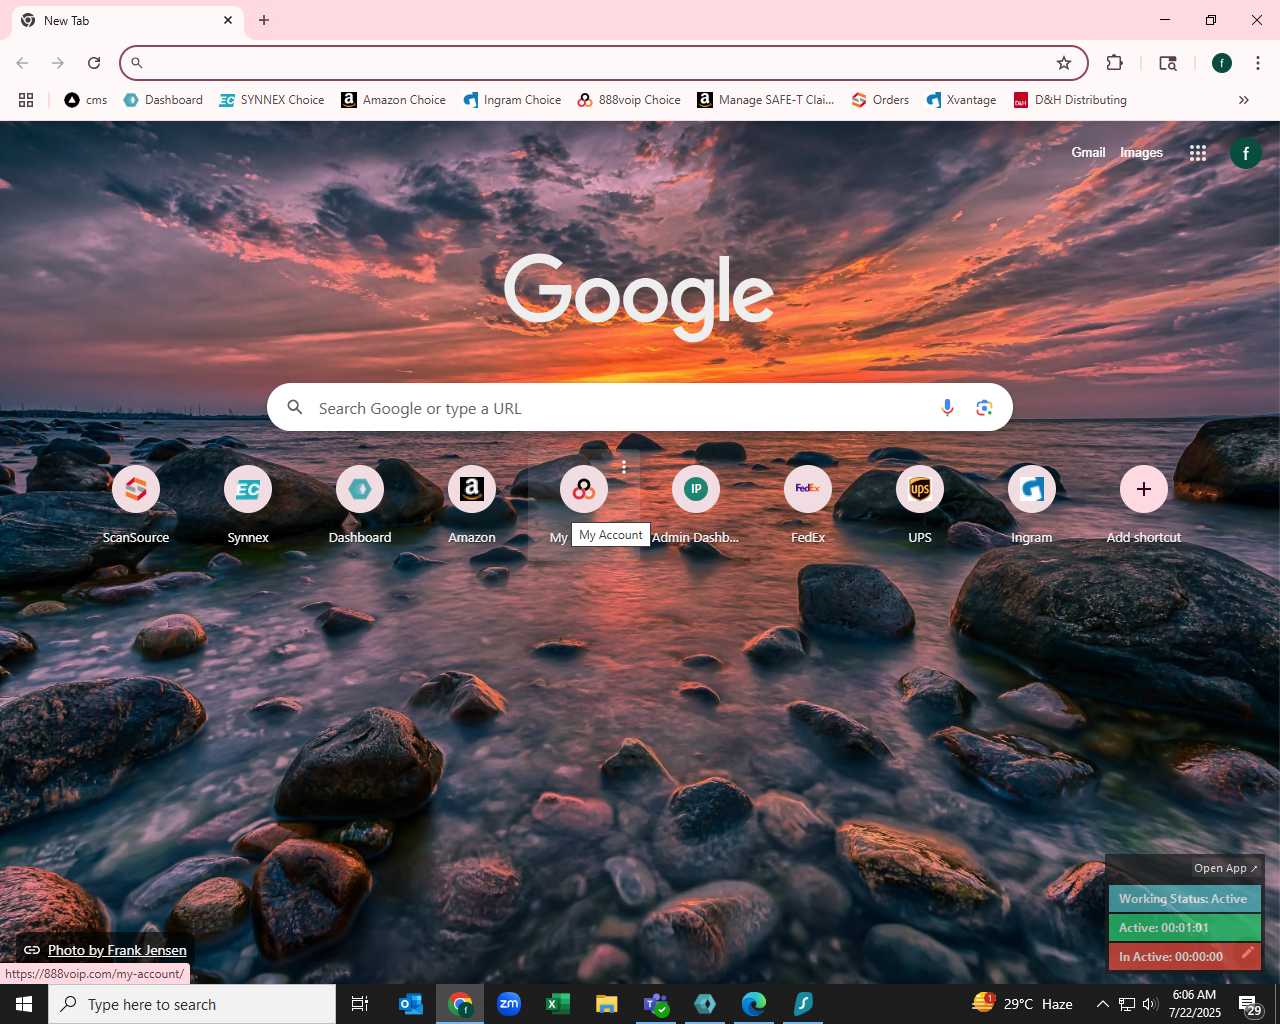
Task: Open a new tab with plus button
Action: click(x=264, y=20)
